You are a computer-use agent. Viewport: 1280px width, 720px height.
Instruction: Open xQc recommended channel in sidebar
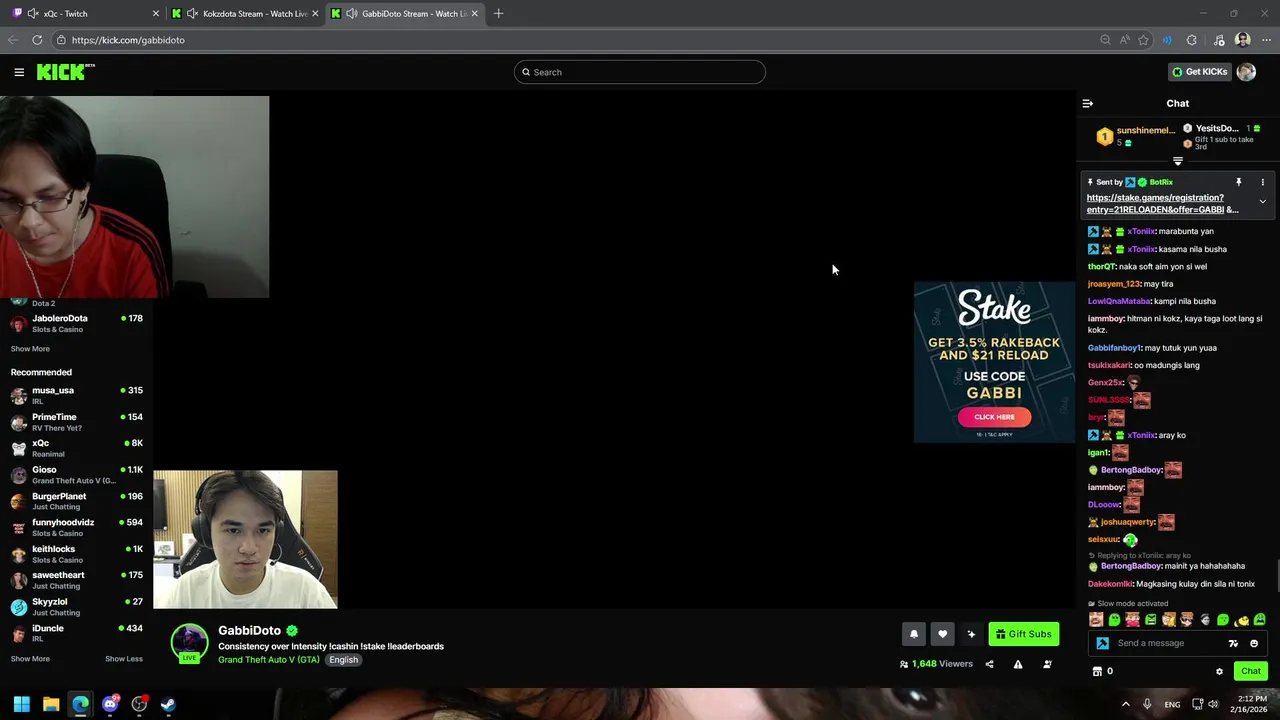point(77,448)
